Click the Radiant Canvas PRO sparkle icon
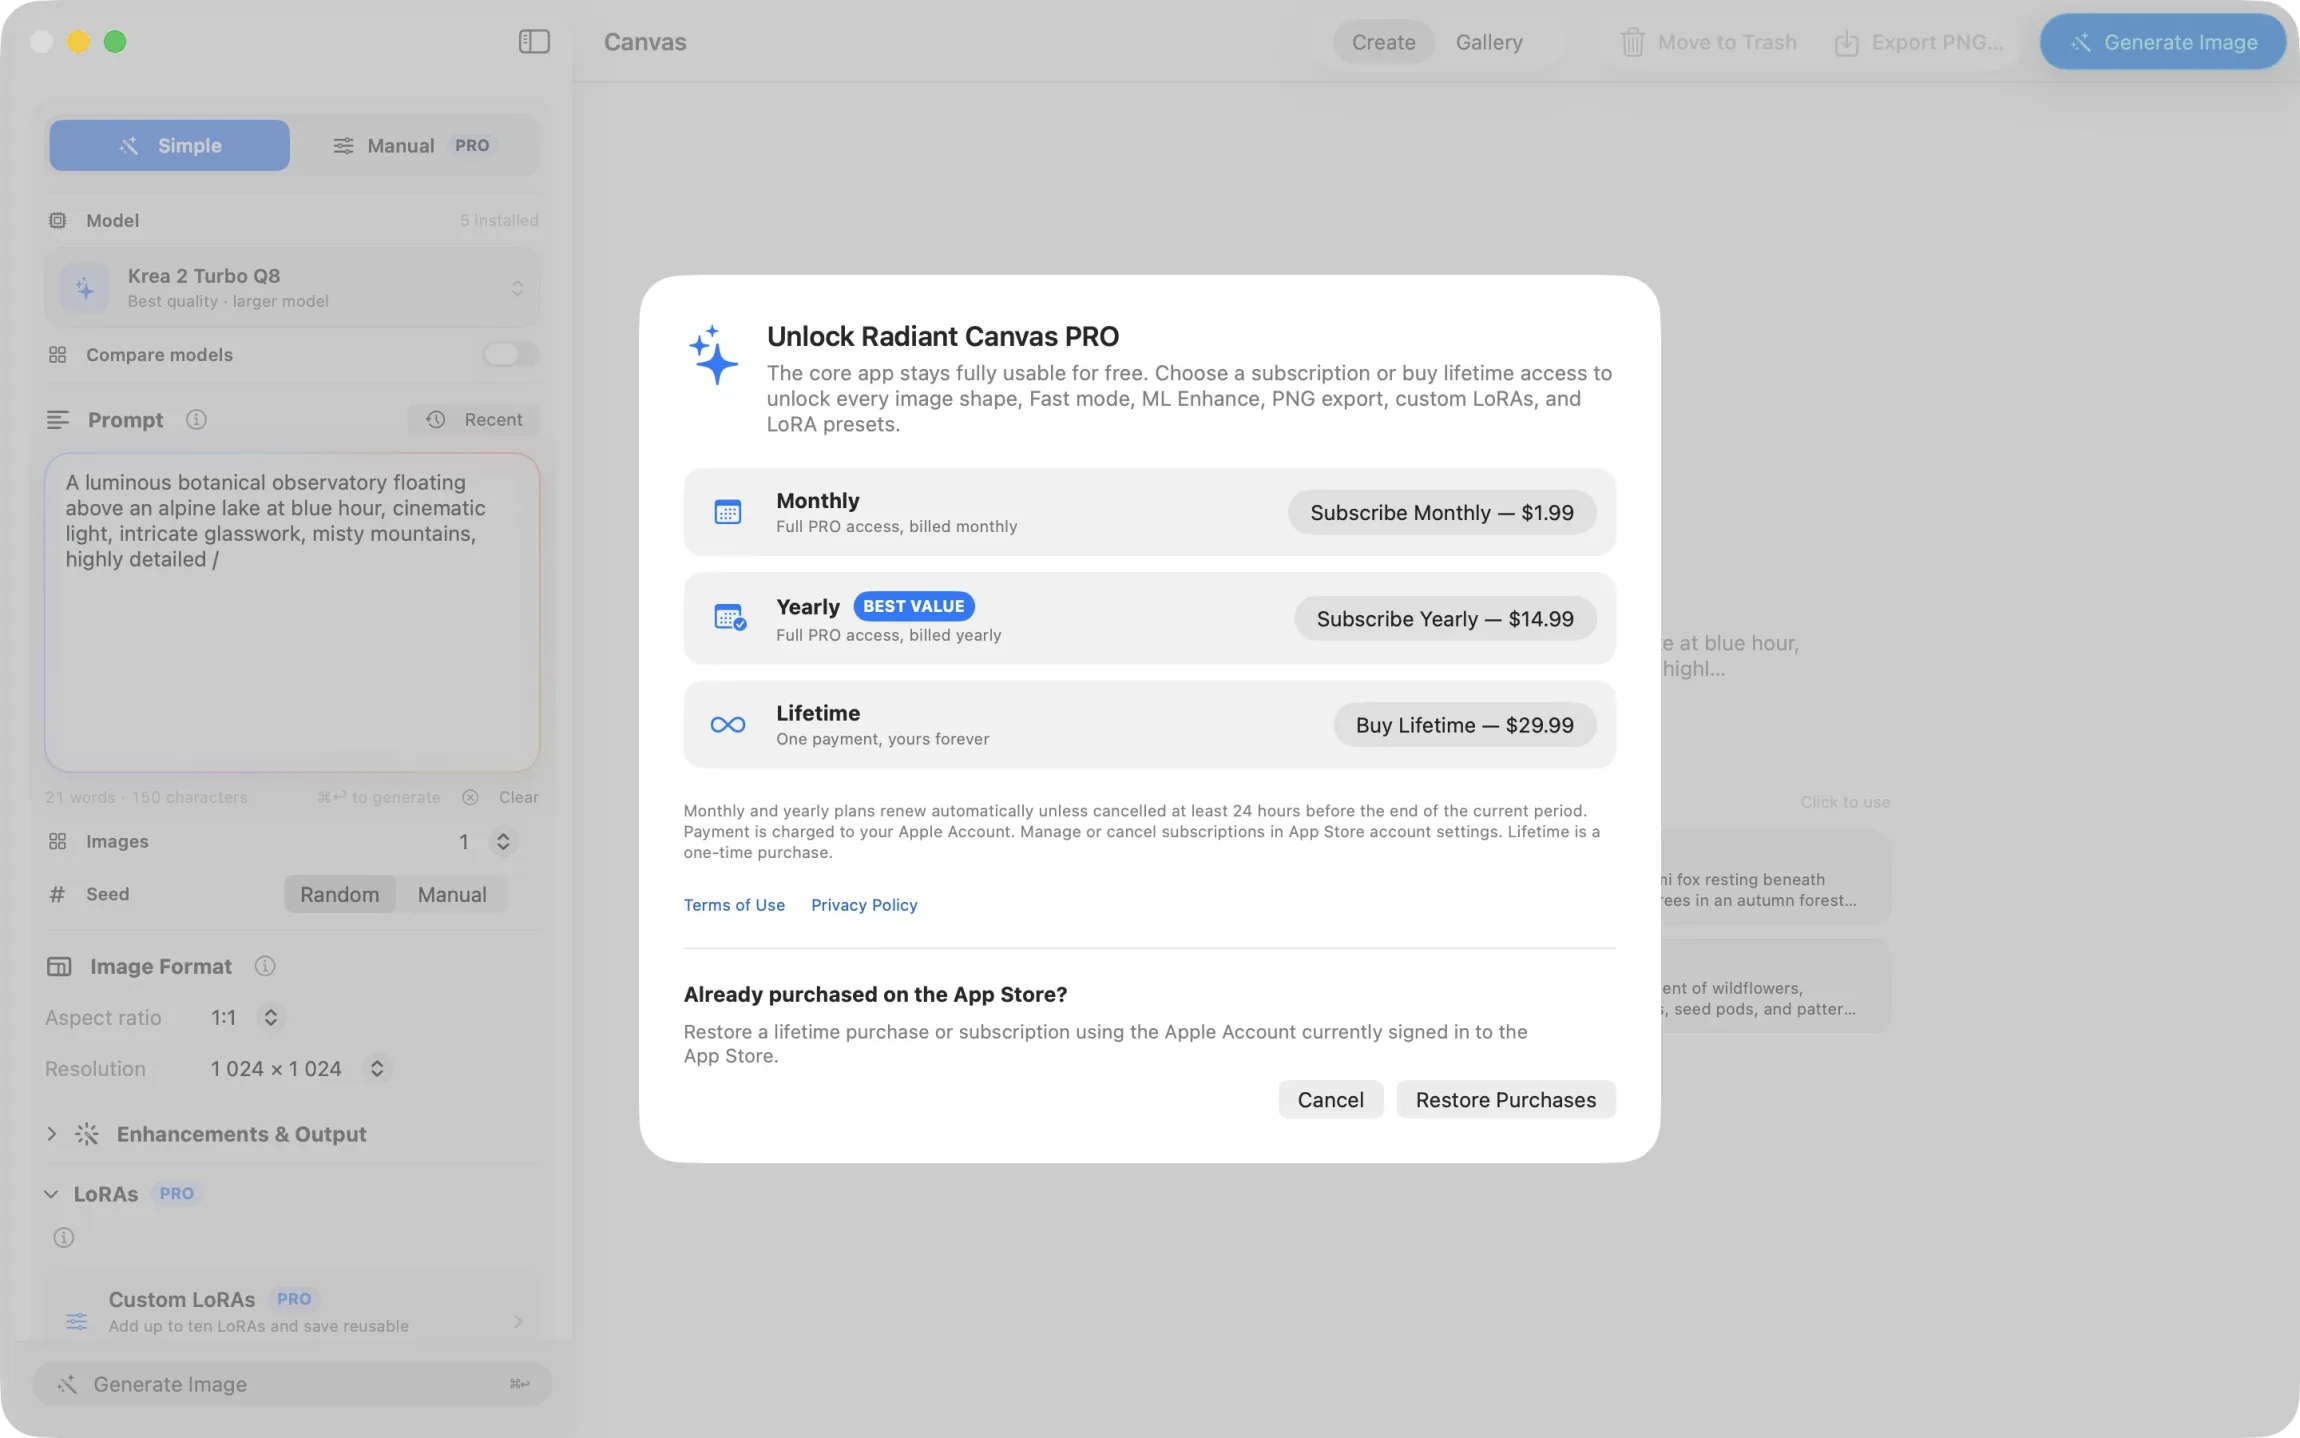 coord(713,354)
